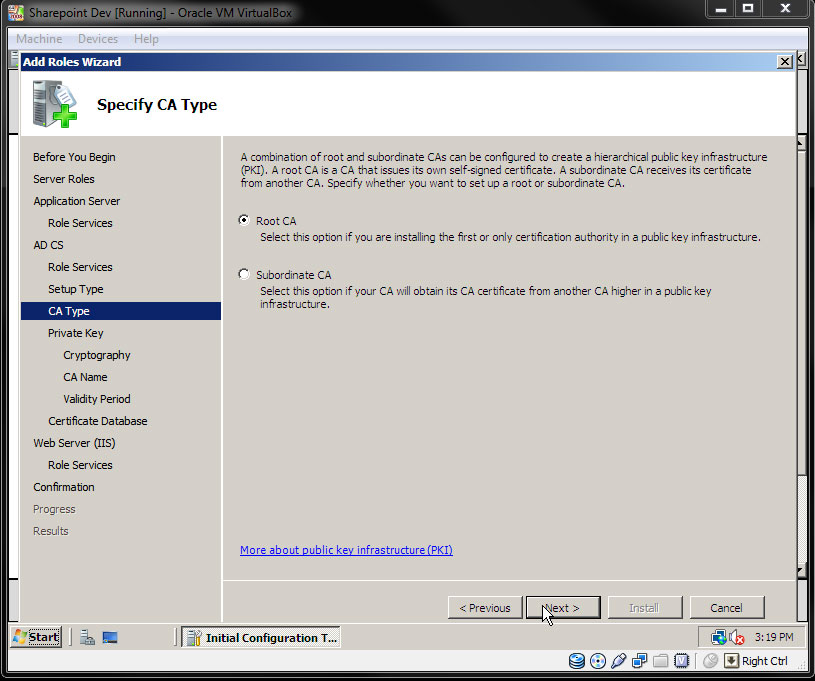Go to Cryptography step

point(97,355)
